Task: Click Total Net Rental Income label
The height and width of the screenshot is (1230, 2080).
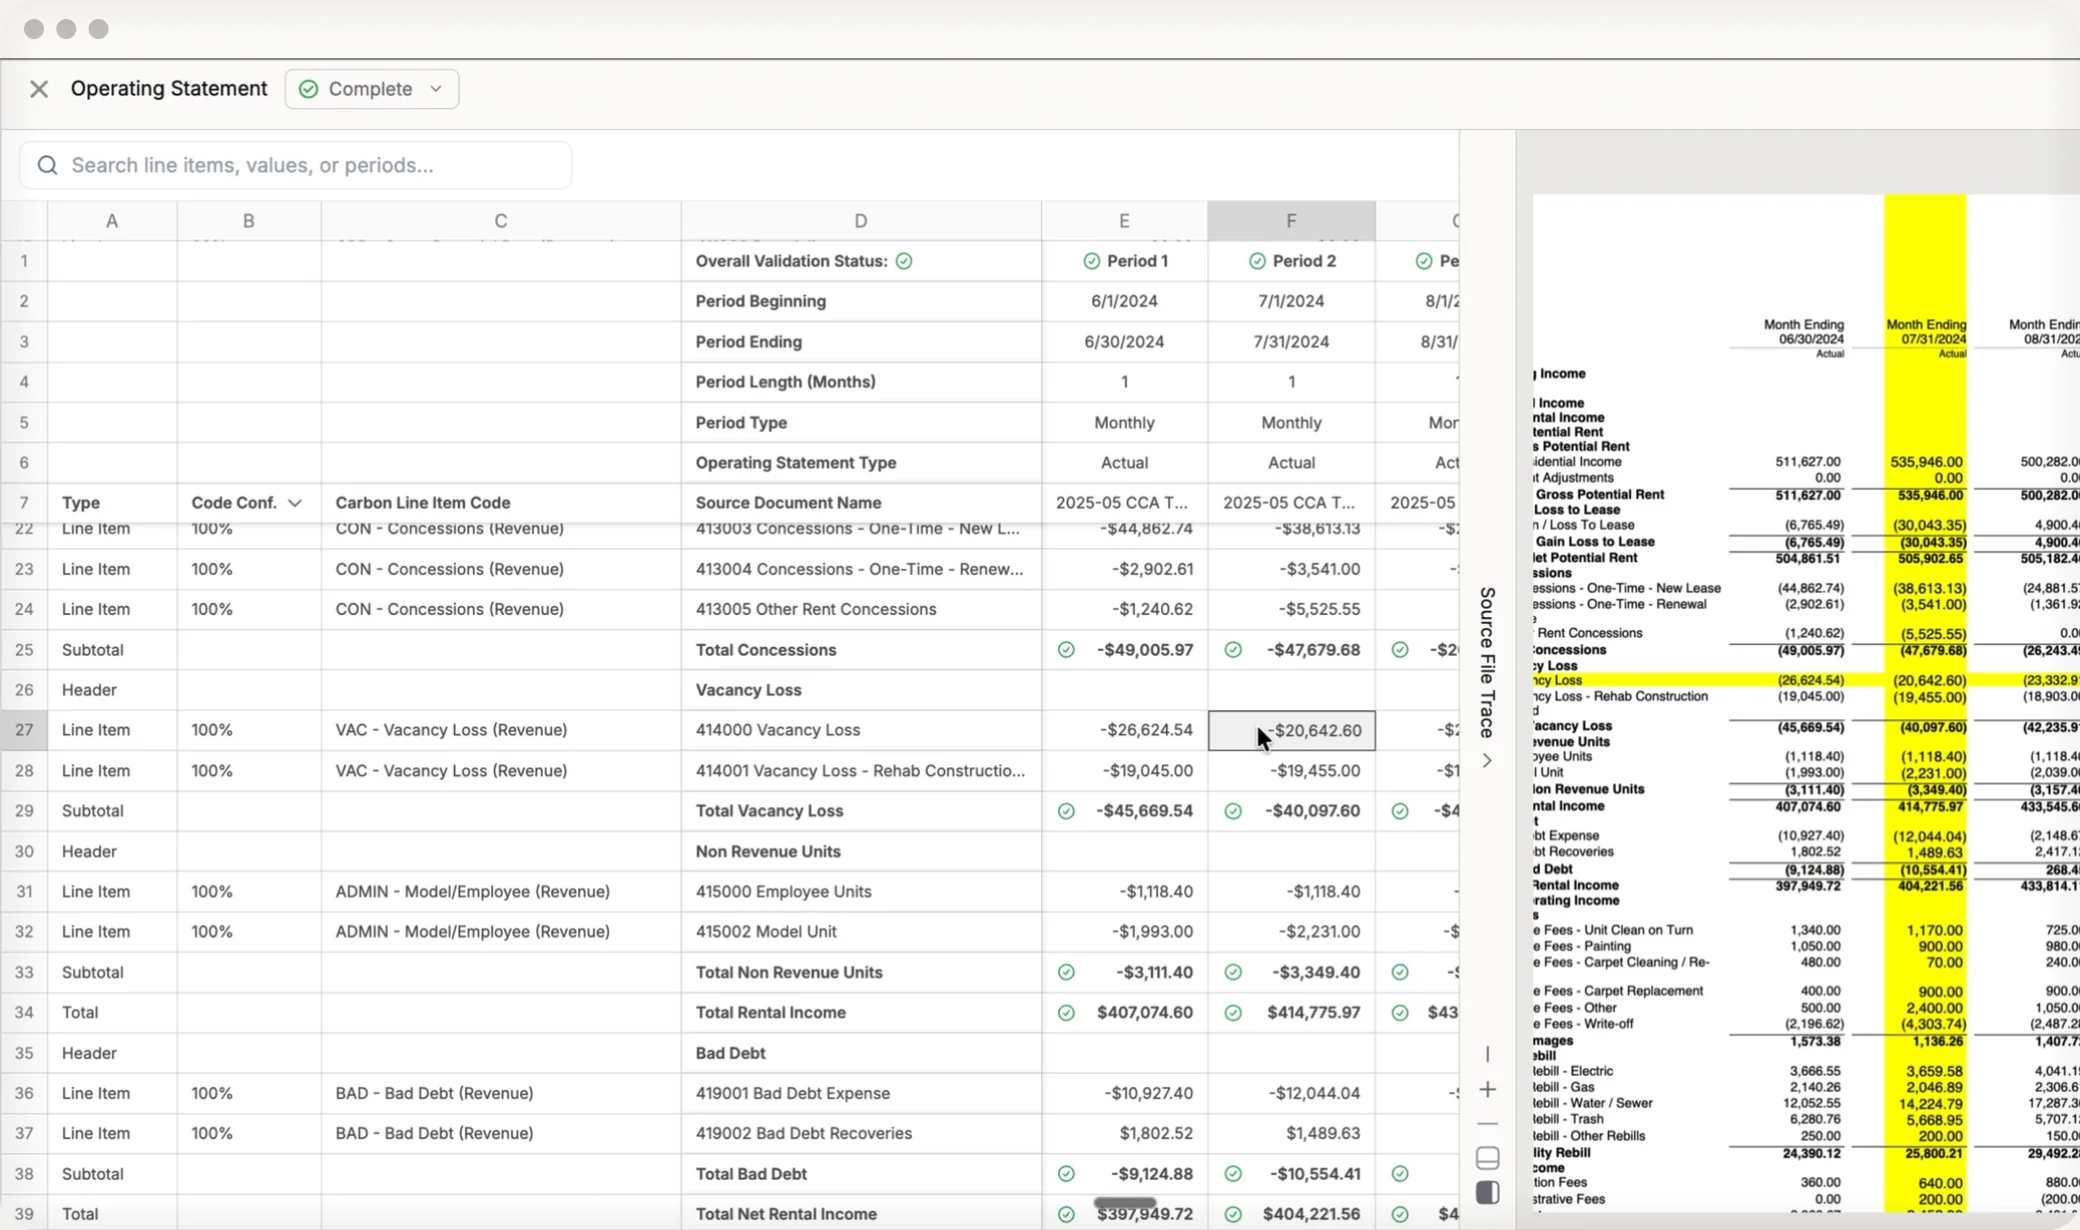Action: pyautogui.click(x=786, y=1214)
